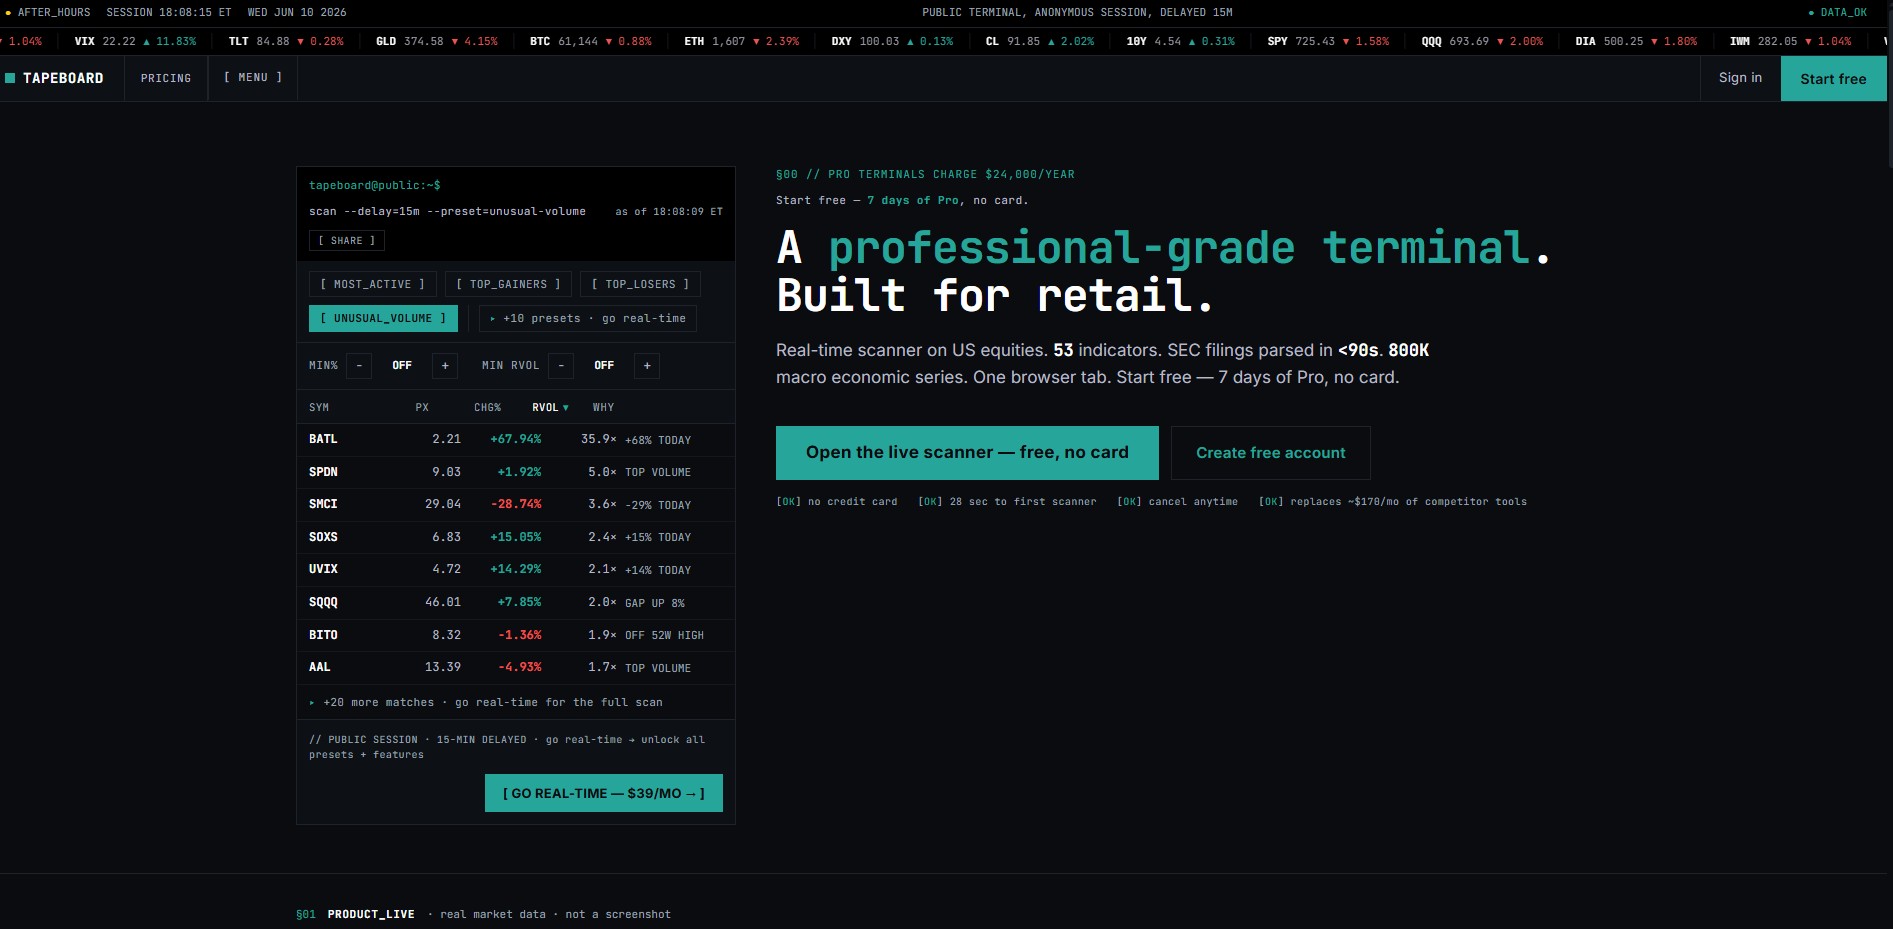Select the AAL row symbol

pos(320,667)
